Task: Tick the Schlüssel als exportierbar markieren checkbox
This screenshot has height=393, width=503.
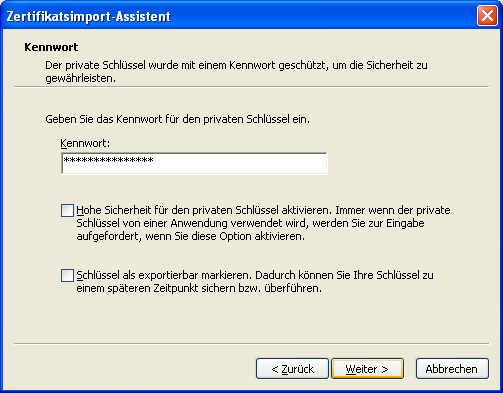Action: click(x=67, y=276)
